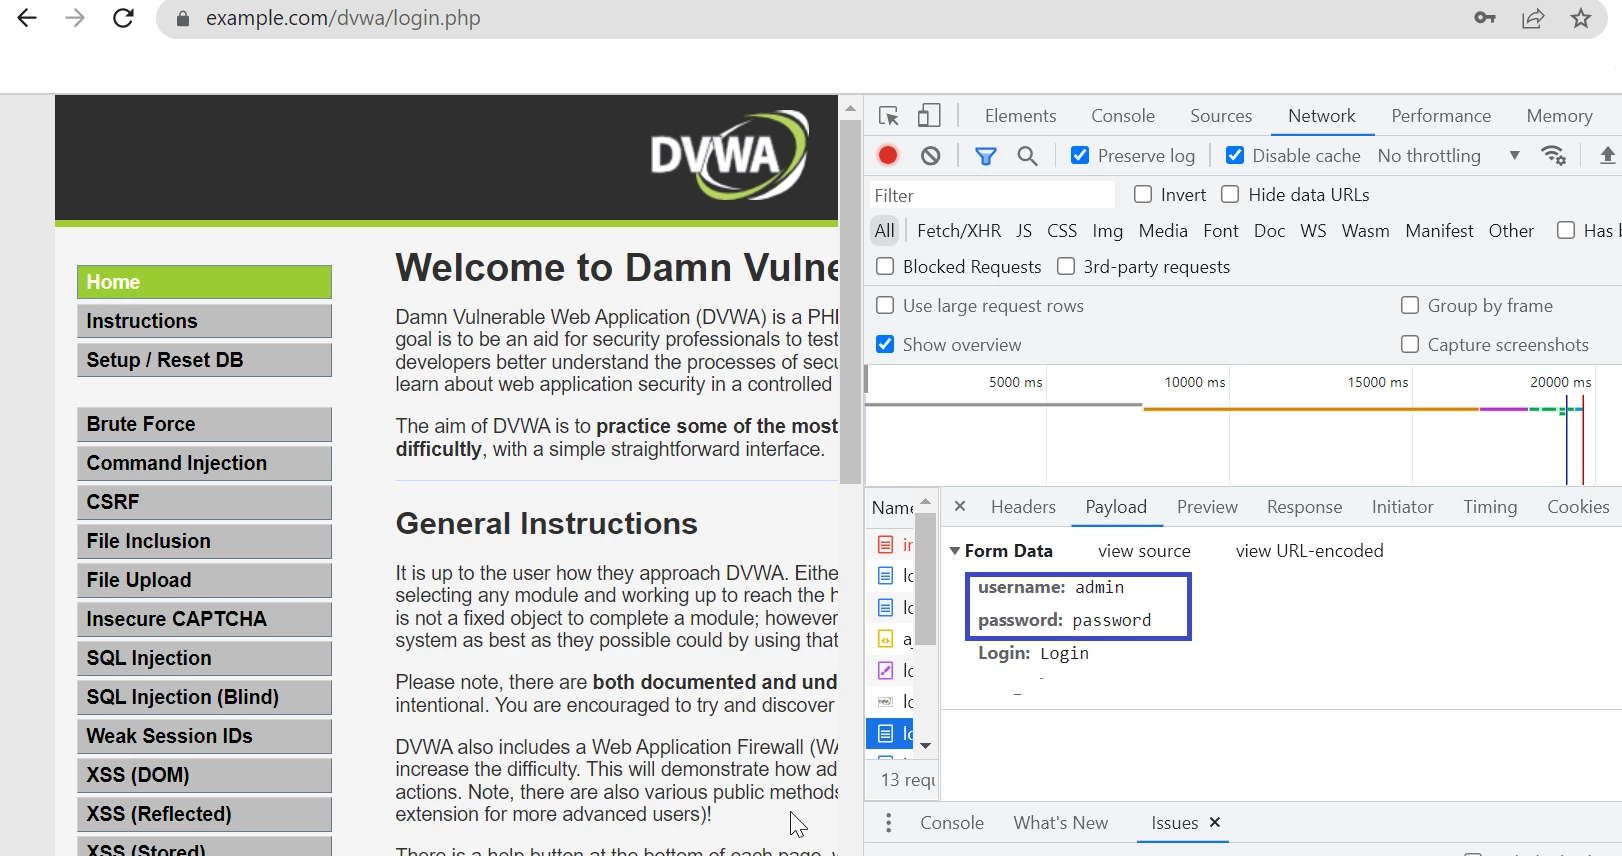Open the Response tab of the request
Viewport: 1622px width, 856px height.
pos(1304,507)
